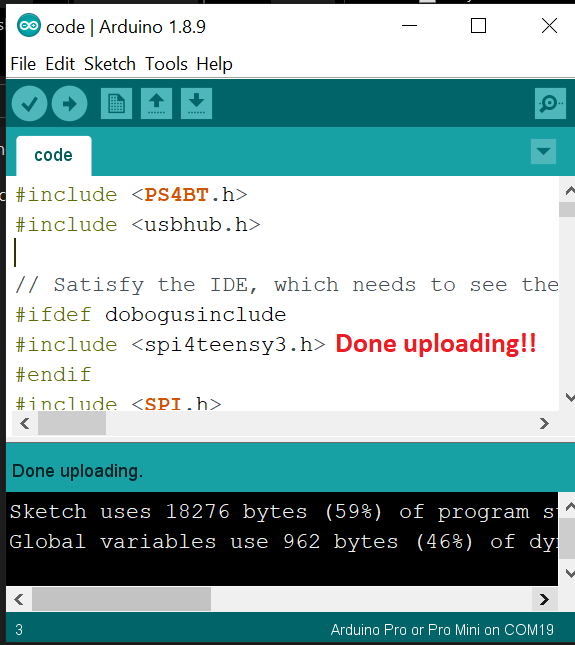This screenshot has height=645, width=575.
Task: Click console vertical scrollbar down arrow
Action: point(569,573)
